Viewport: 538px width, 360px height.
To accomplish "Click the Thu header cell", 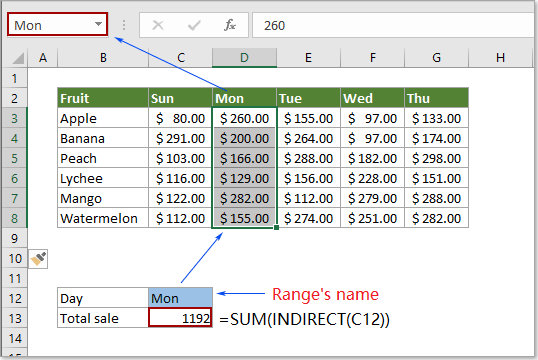I will 436,98.
